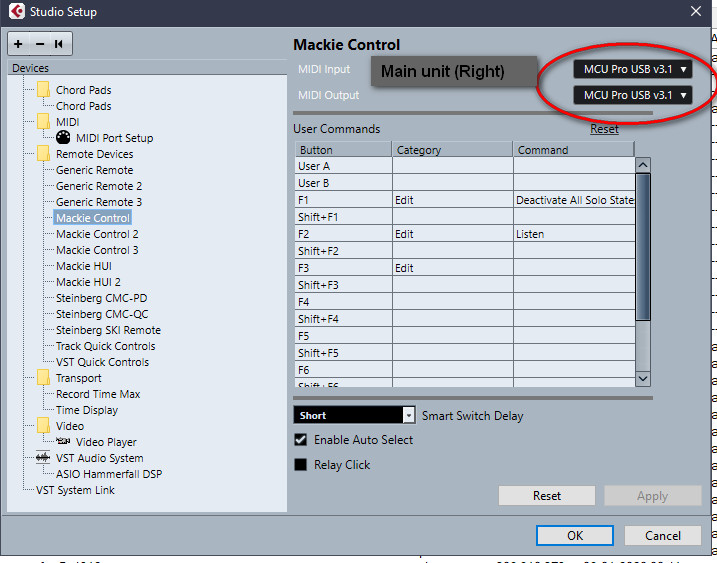Click the Devices list header
Image resolution: width=717 pixels, height=563 pixels.
click(x=147, y=68)
